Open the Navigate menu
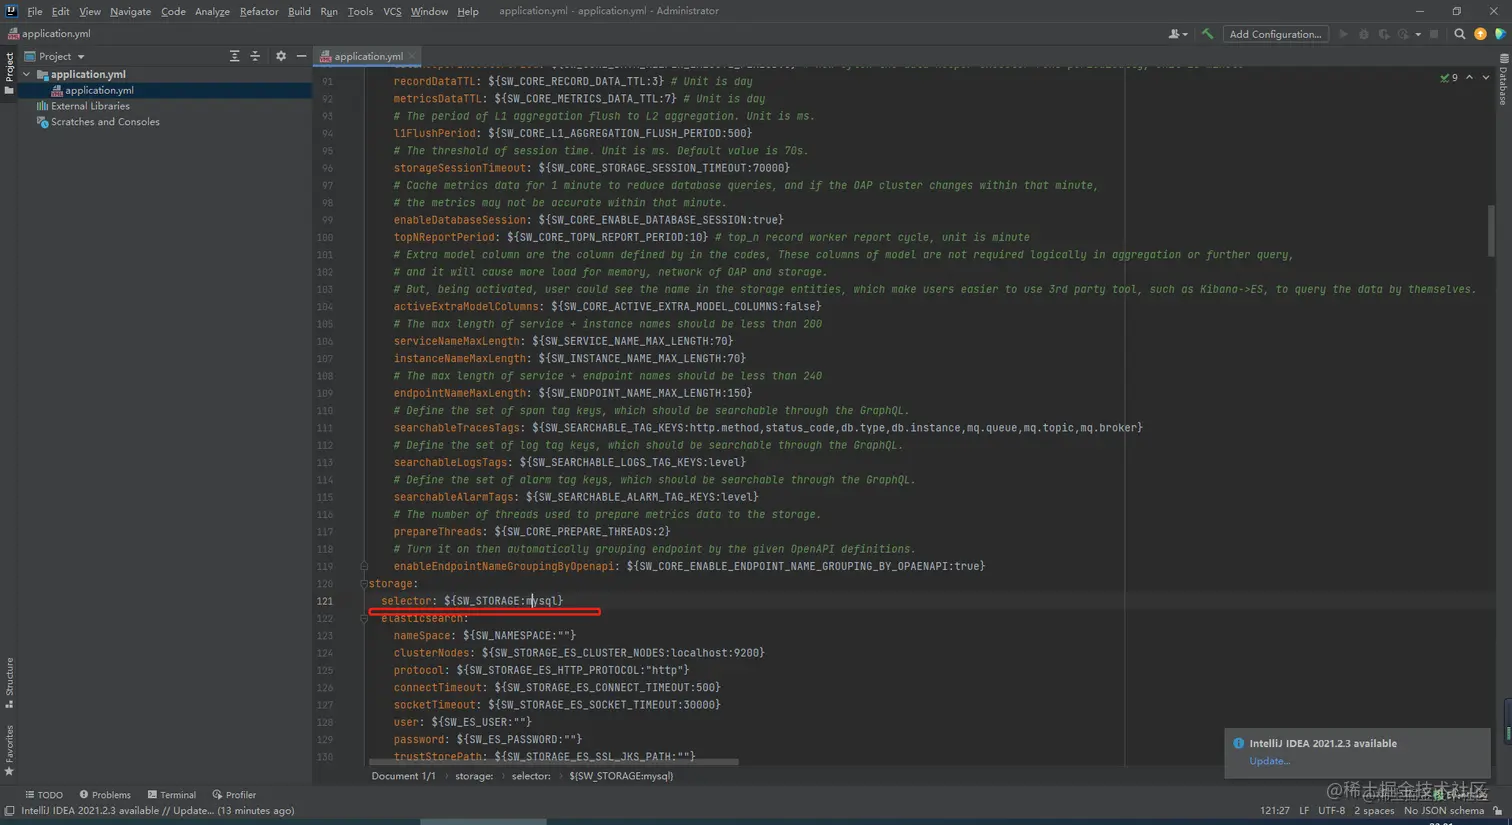Viewport: 1512px width, 825px height. 130,11
